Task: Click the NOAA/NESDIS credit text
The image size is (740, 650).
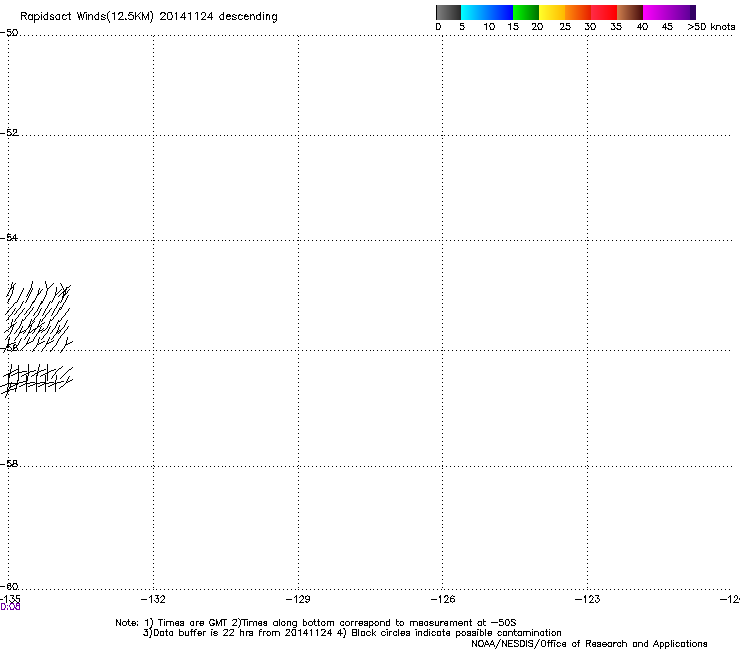Action: click(589, 644)
